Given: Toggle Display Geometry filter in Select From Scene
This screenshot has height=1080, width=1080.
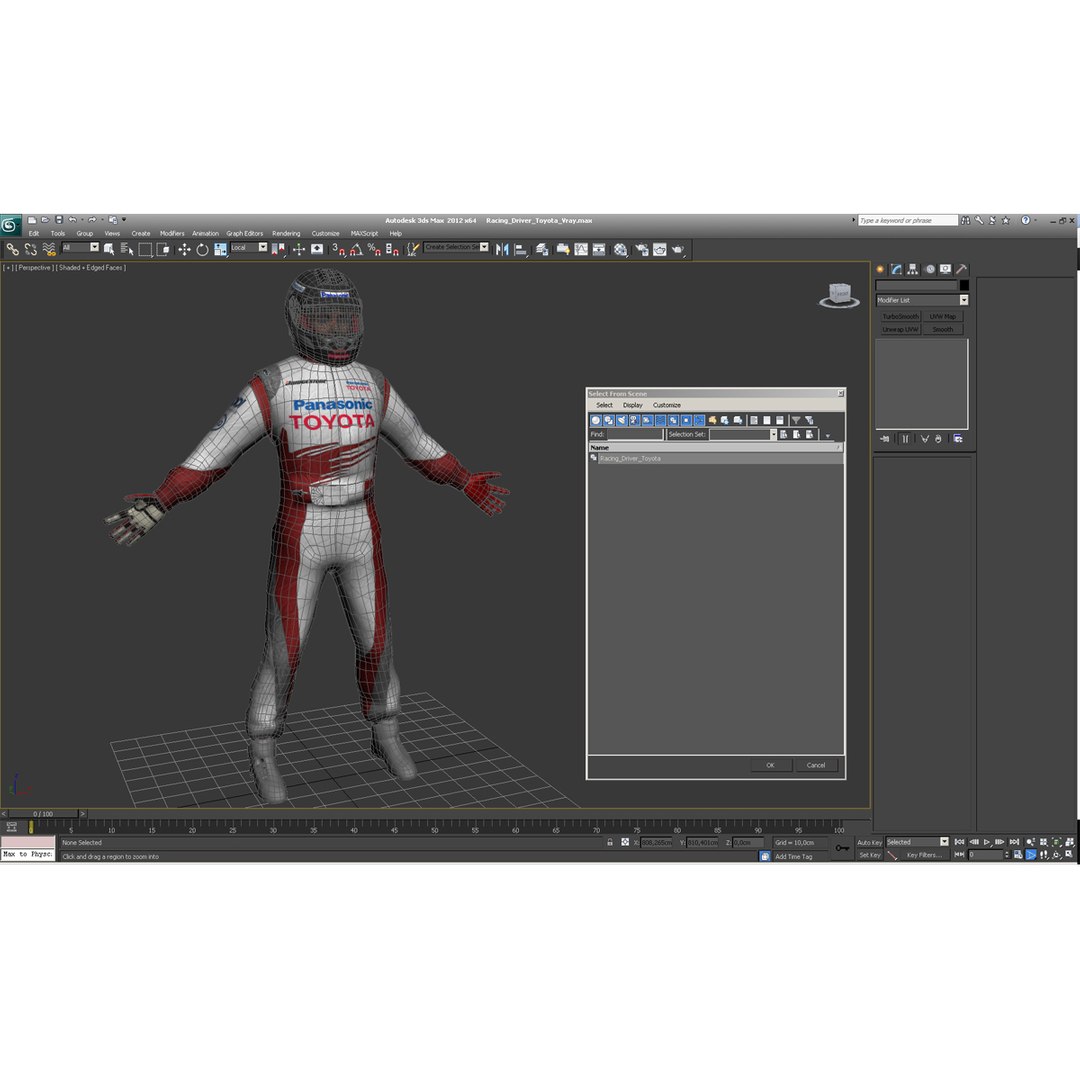Looking at the screenshot, I should point(596,420).
